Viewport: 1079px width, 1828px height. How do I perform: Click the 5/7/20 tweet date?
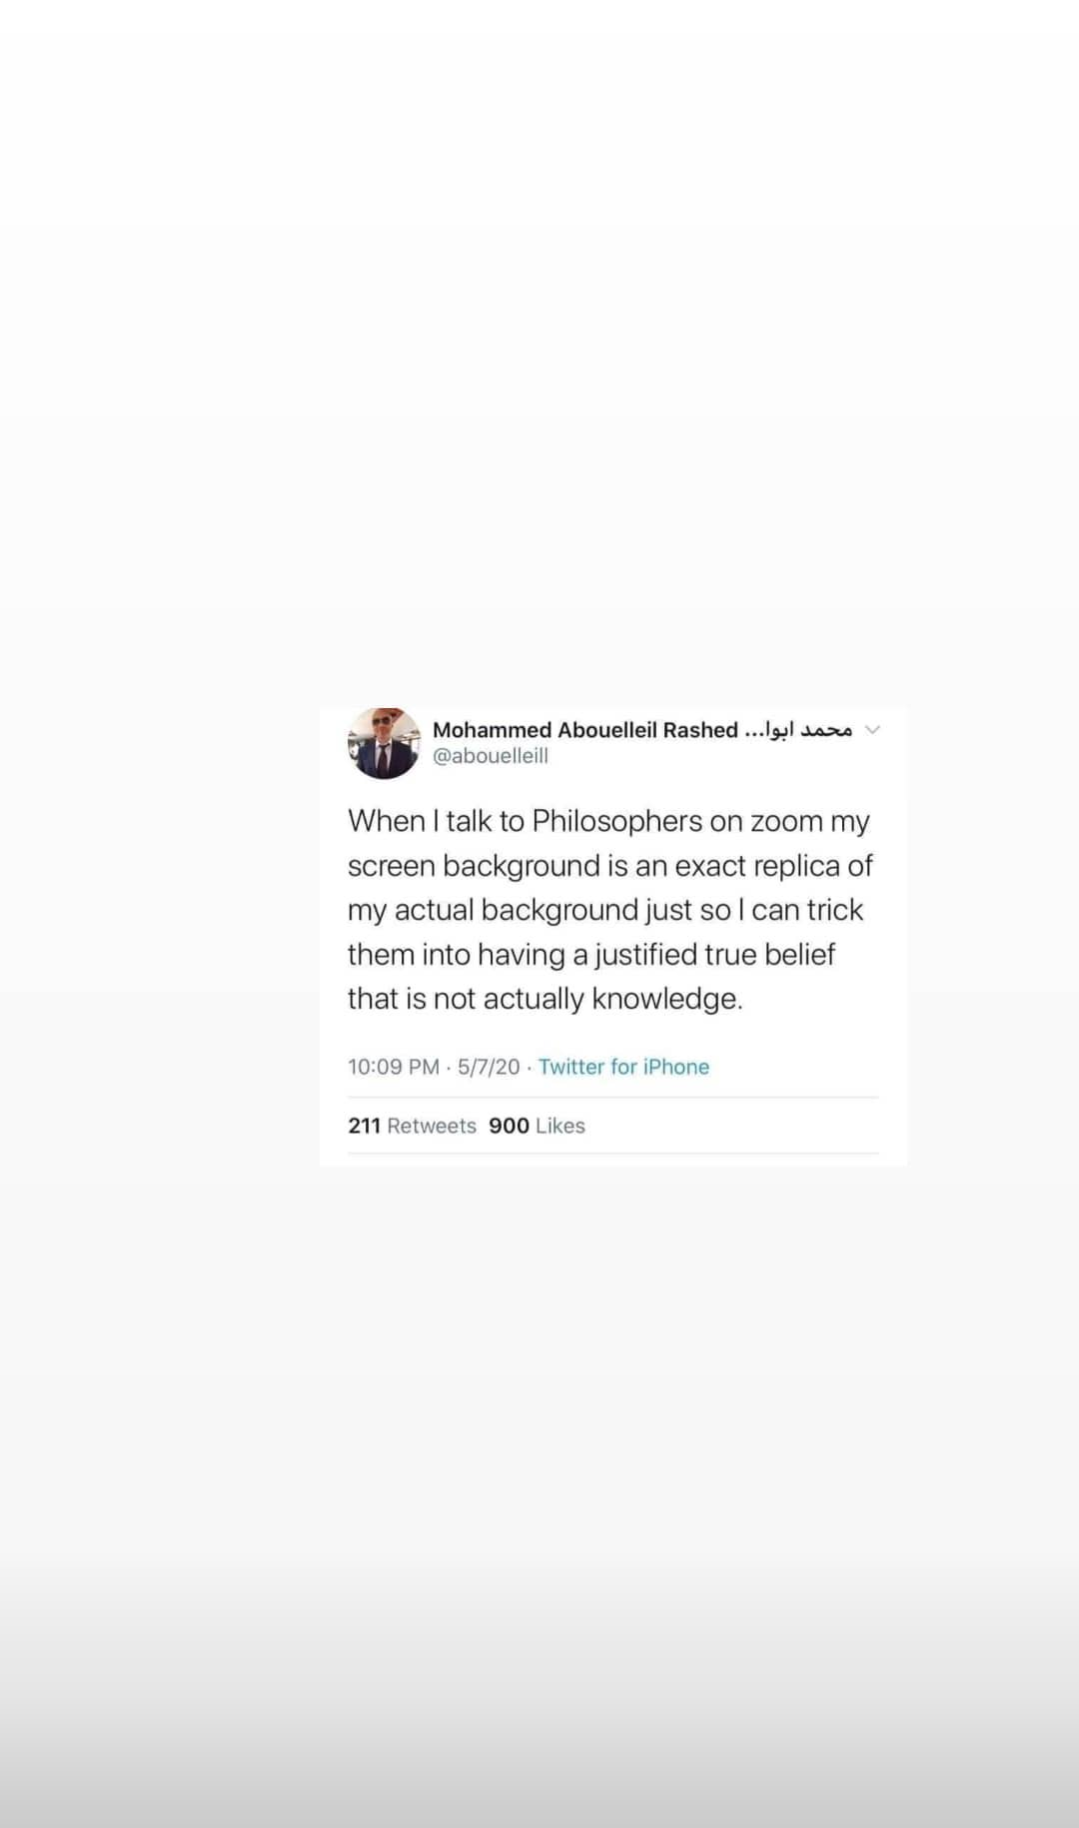[x=488, y=1067]
